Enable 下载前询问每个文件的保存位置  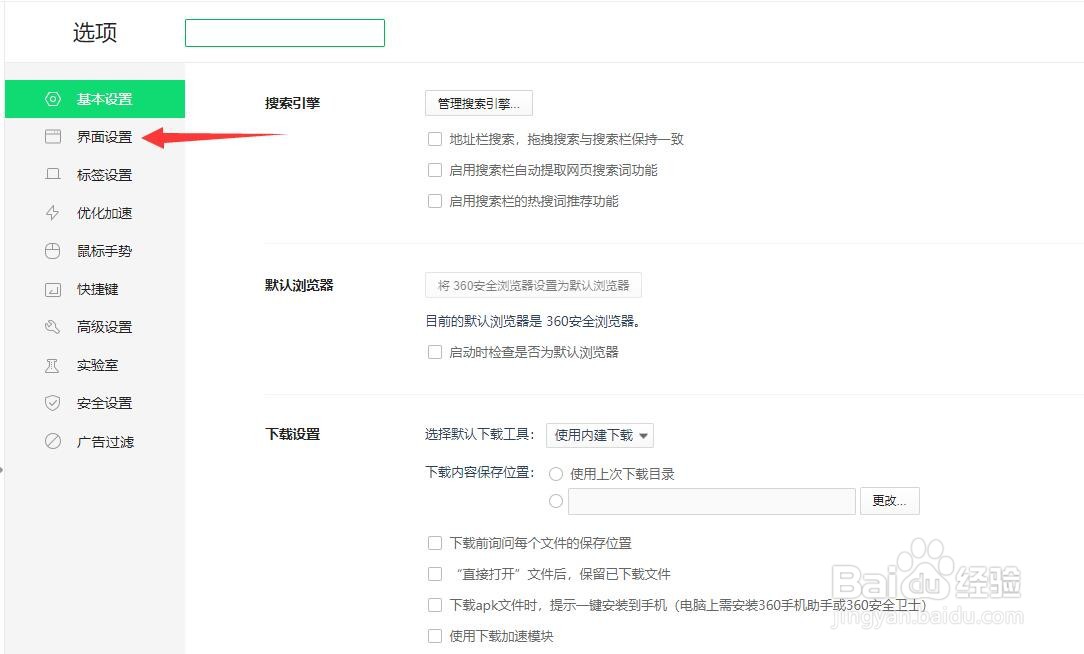[x=435, y=543]
